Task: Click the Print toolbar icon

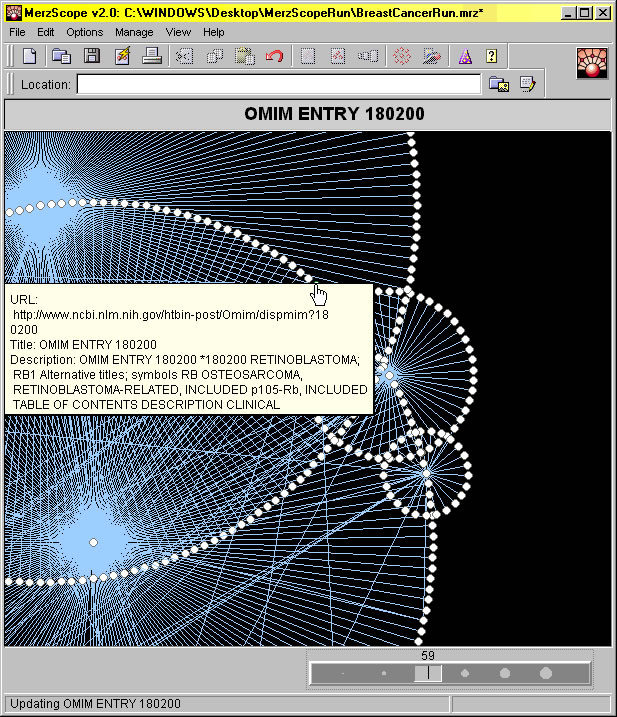Action: pyautogui.click(x=152, y=56)
